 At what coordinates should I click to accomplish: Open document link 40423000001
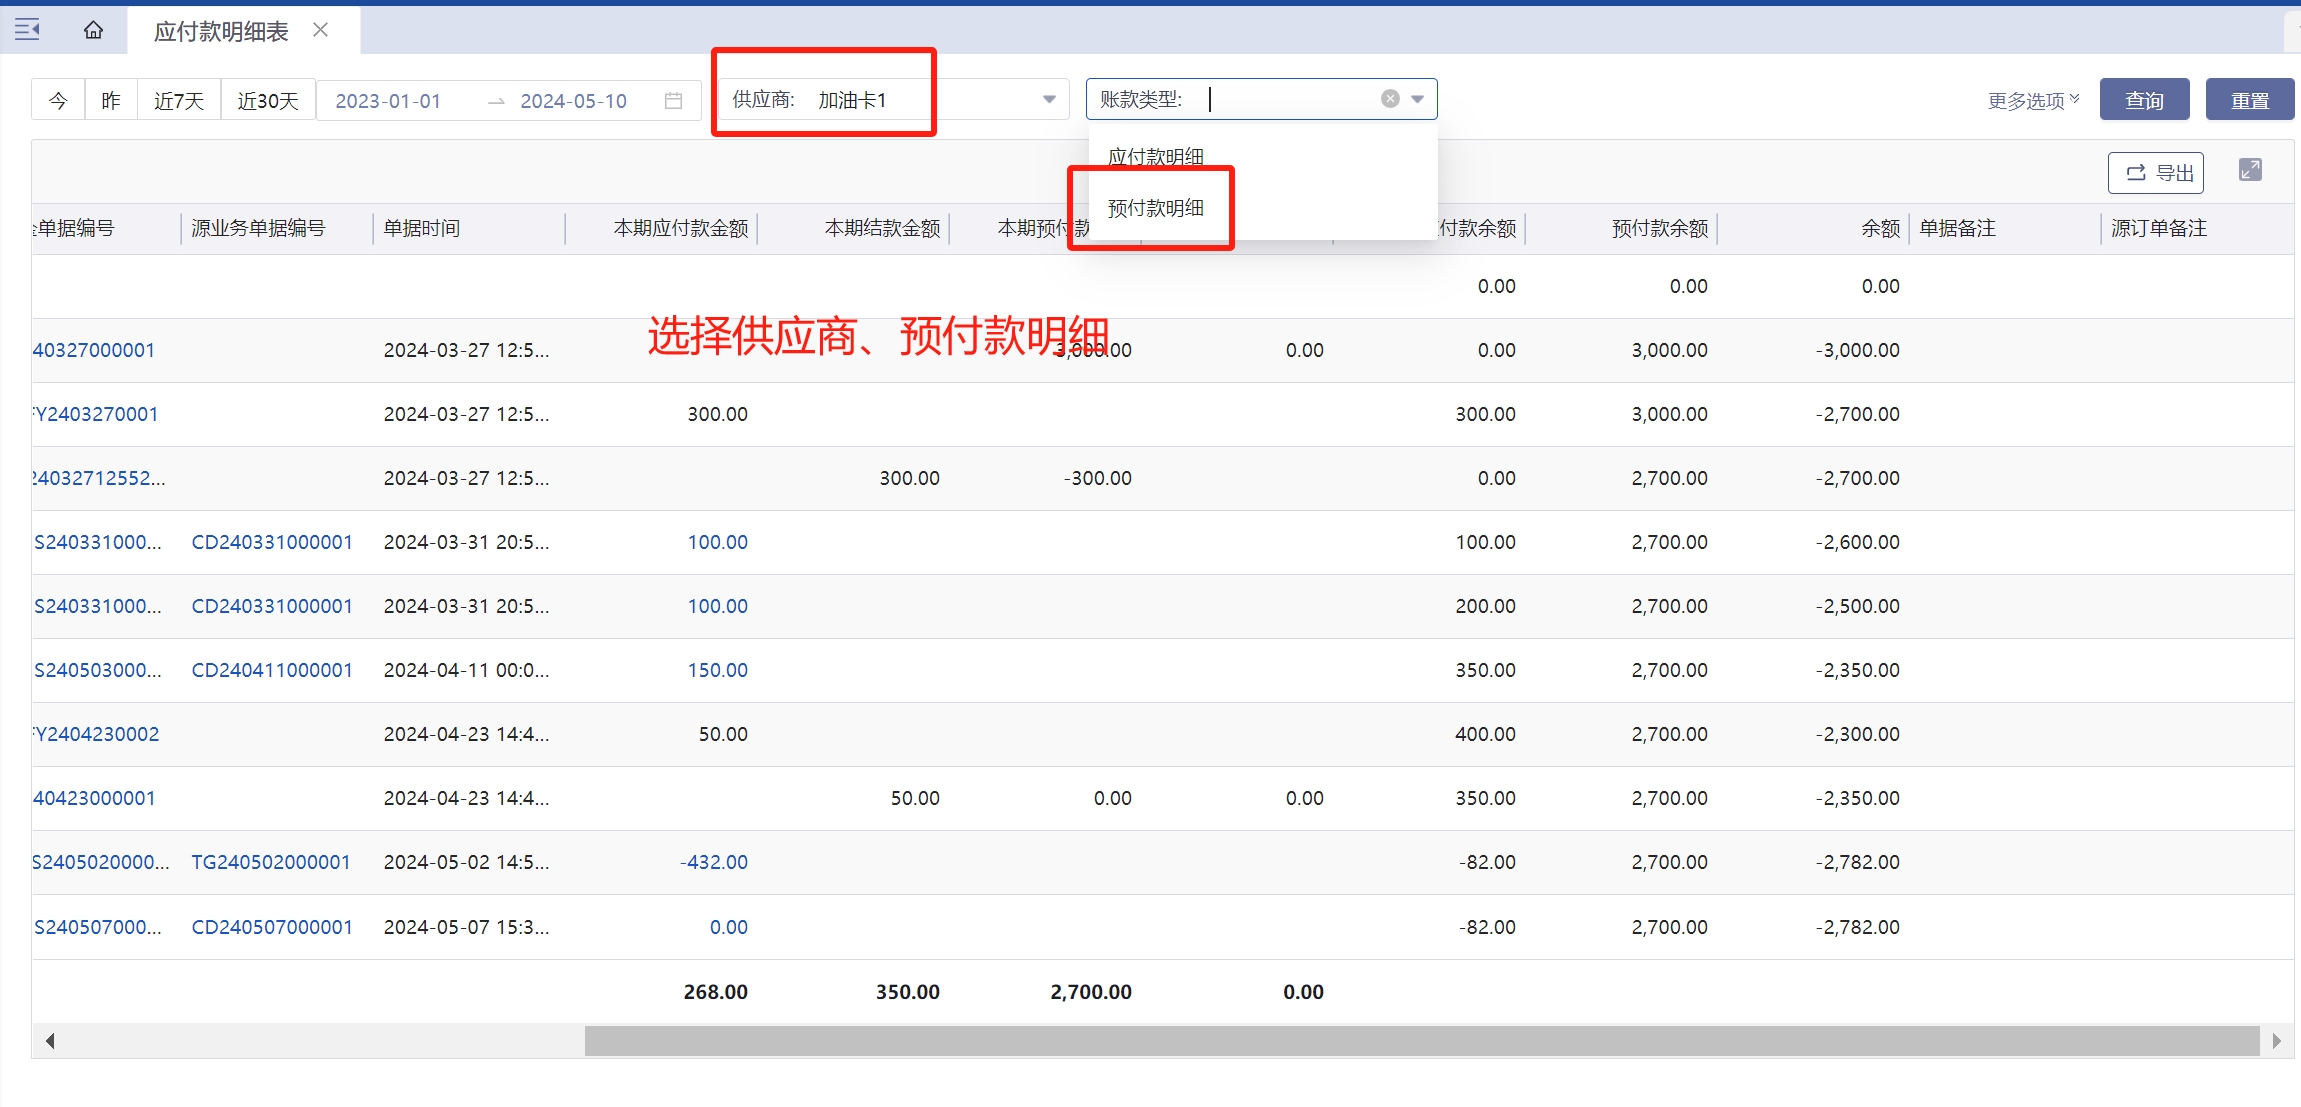click(94, 798)
